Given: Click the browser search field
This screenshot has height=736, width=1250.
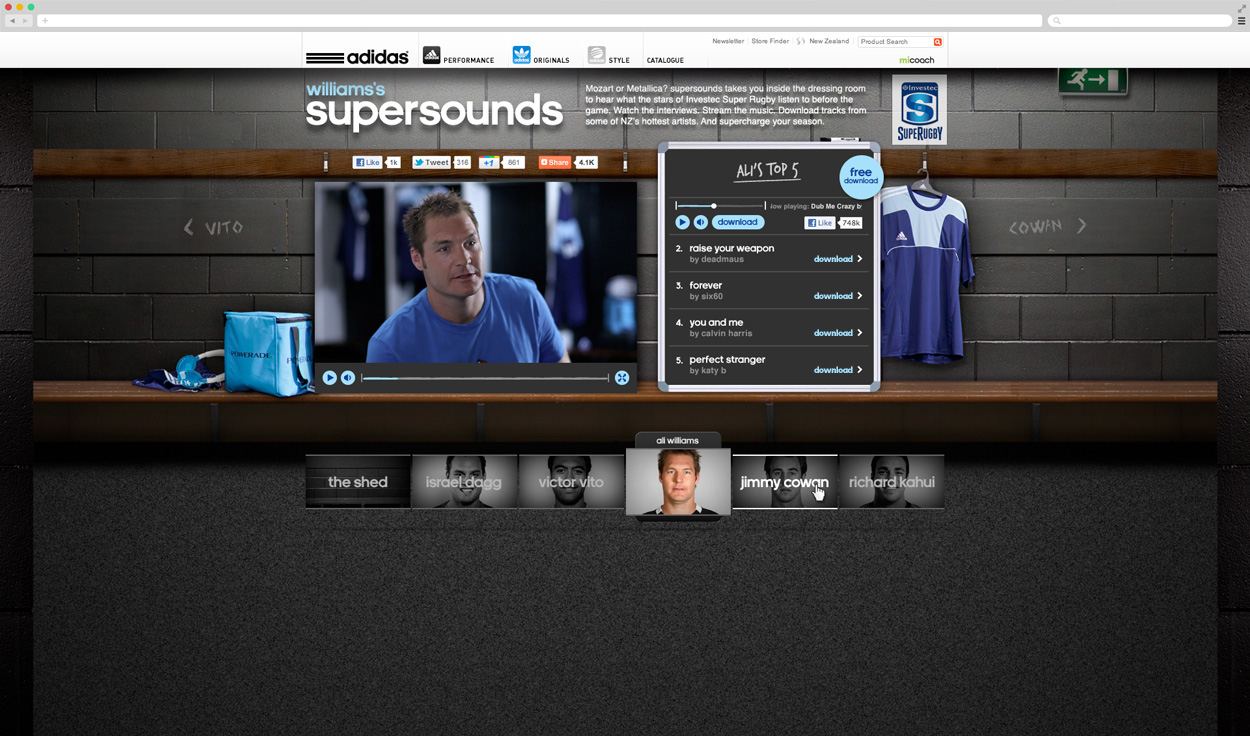Looking at the screenshot, I should click(1140, 20).
